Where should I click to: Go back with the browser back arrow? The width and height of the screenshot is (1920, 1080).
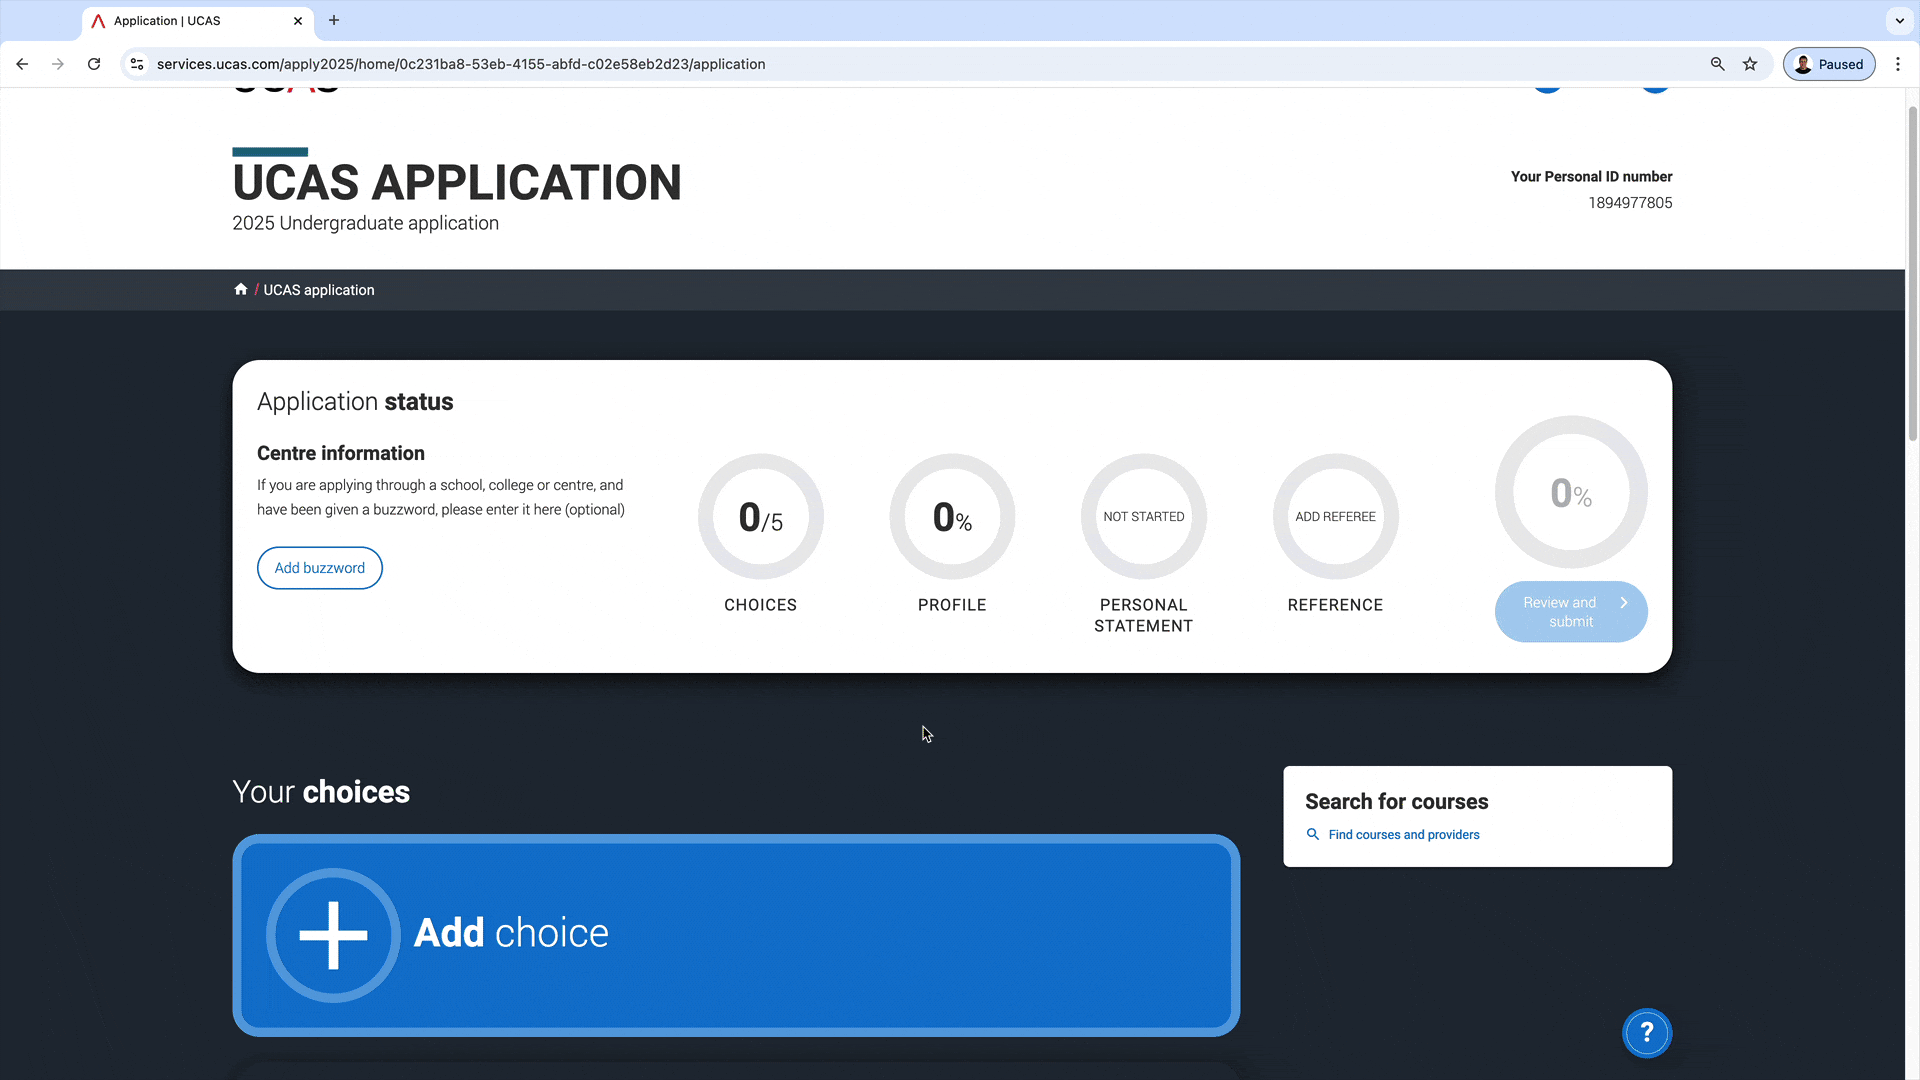22,64
